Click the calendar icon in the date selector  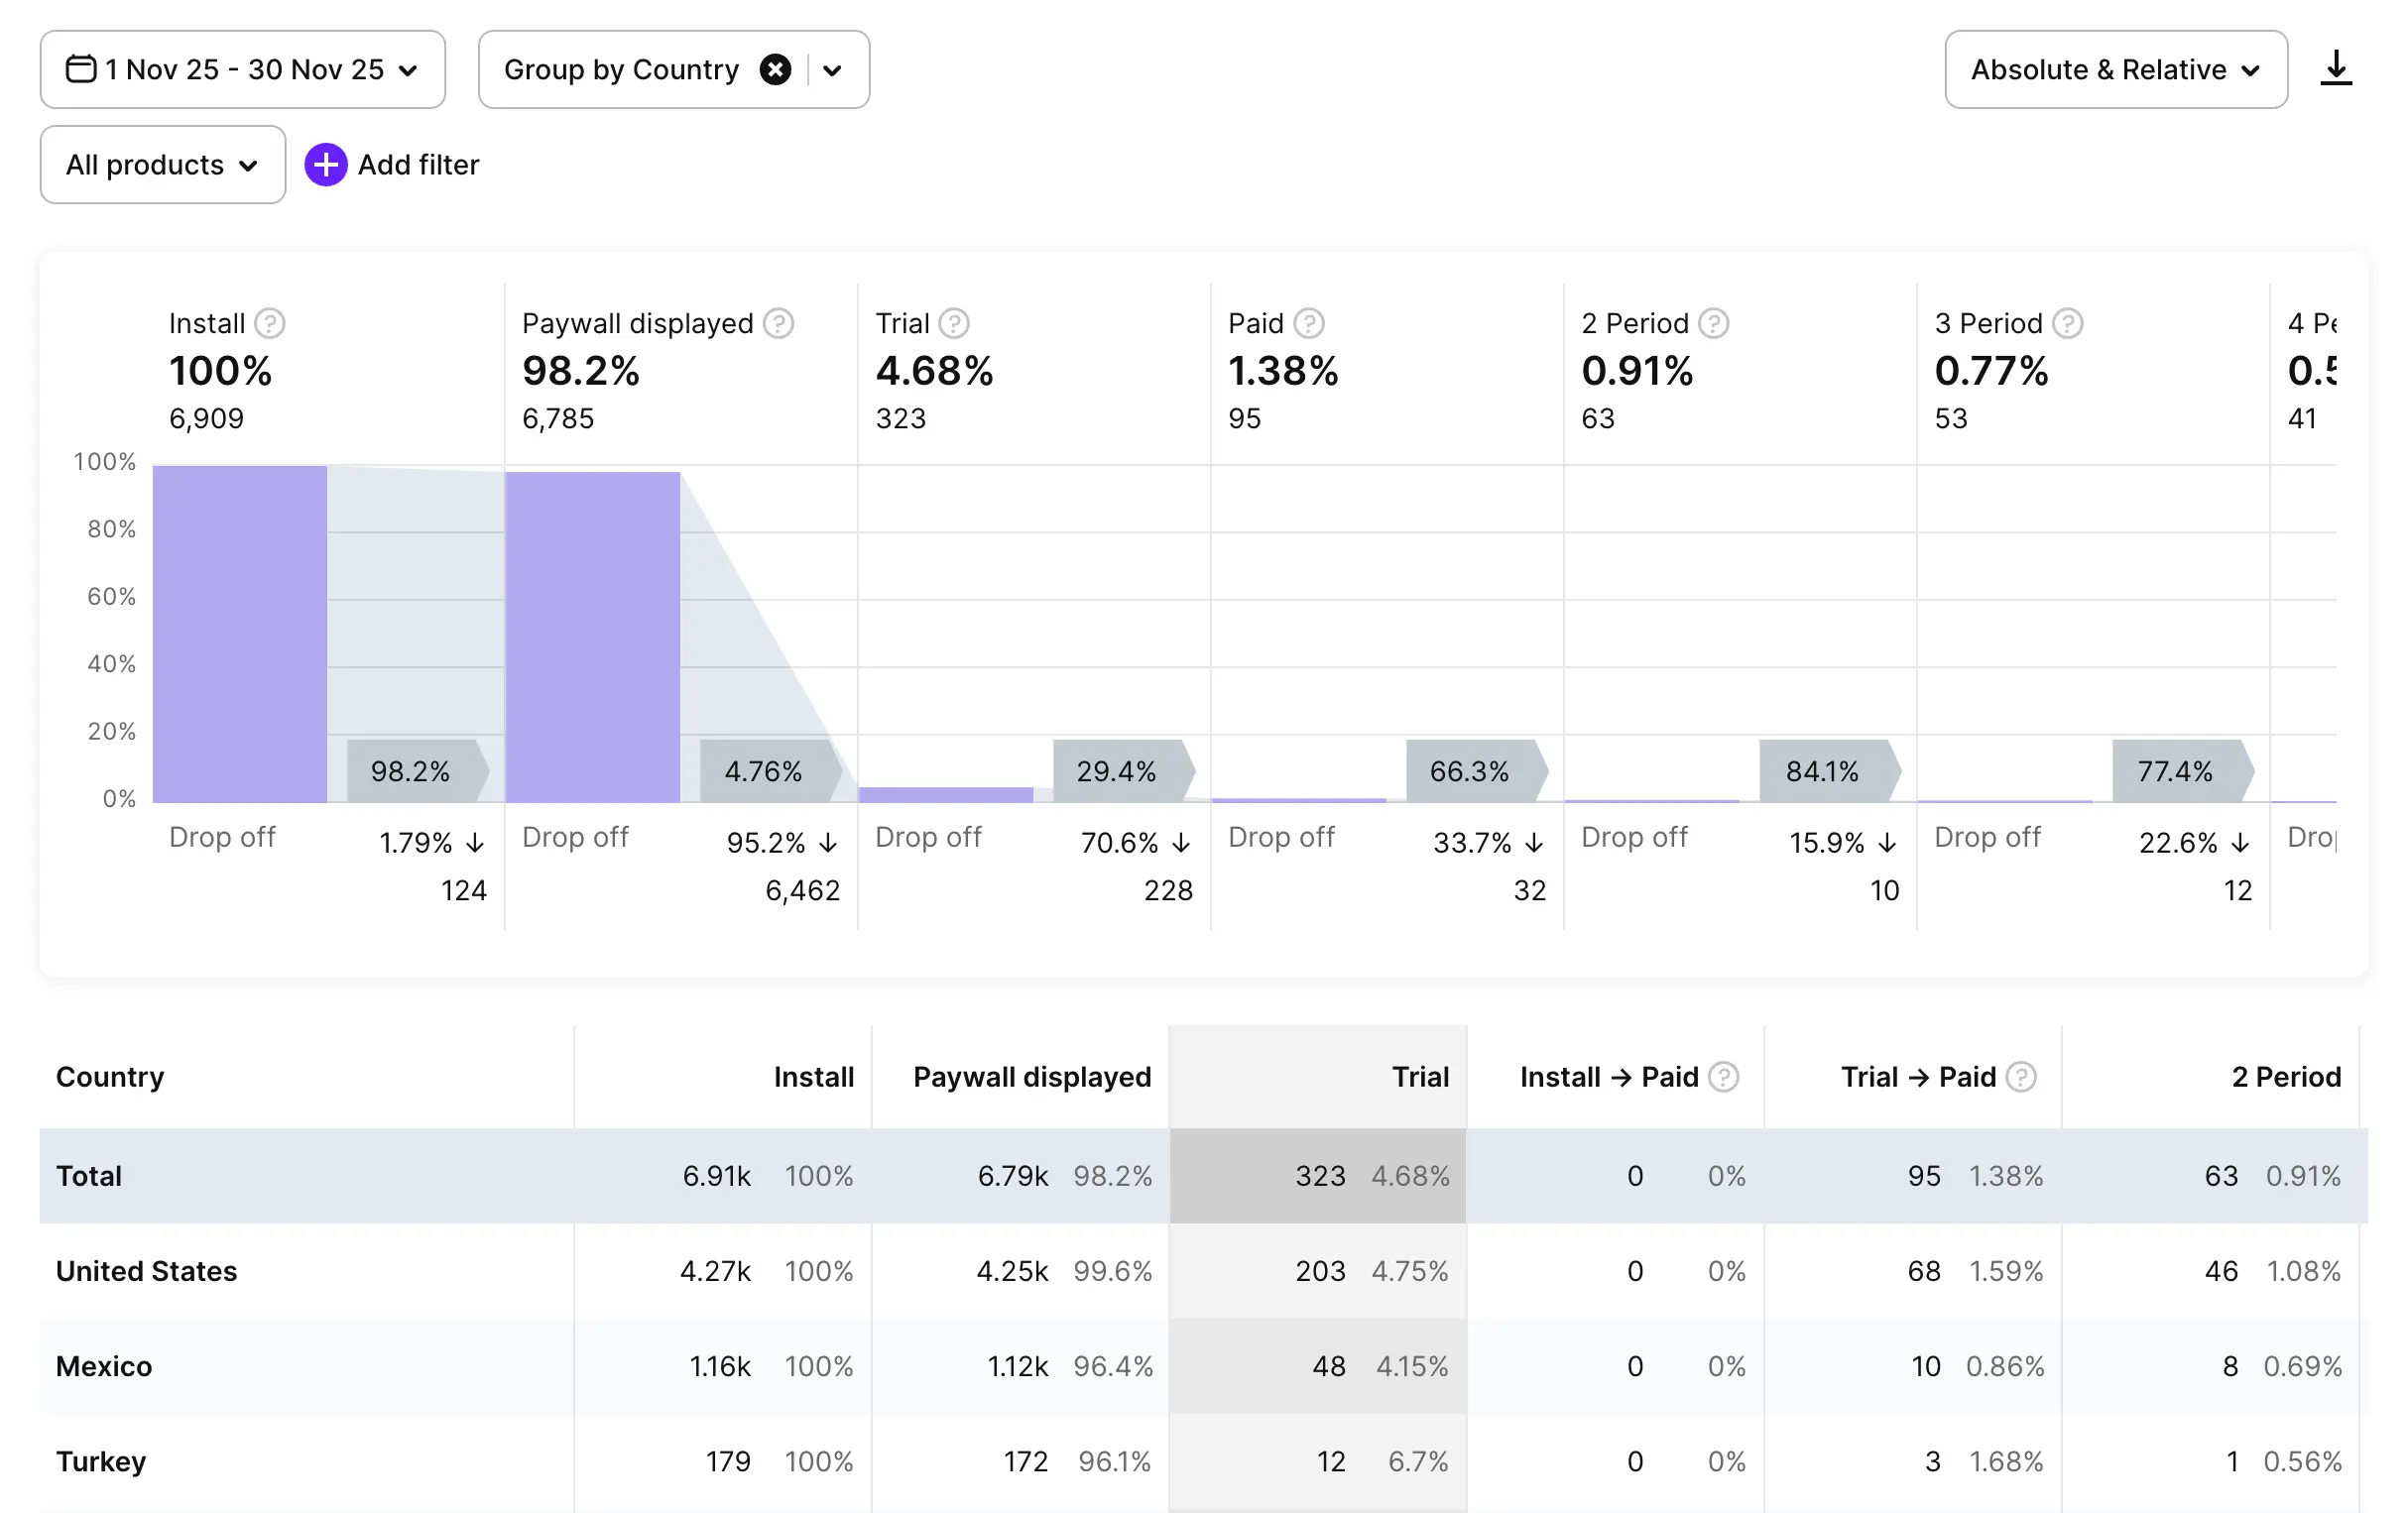coord(81,69)
